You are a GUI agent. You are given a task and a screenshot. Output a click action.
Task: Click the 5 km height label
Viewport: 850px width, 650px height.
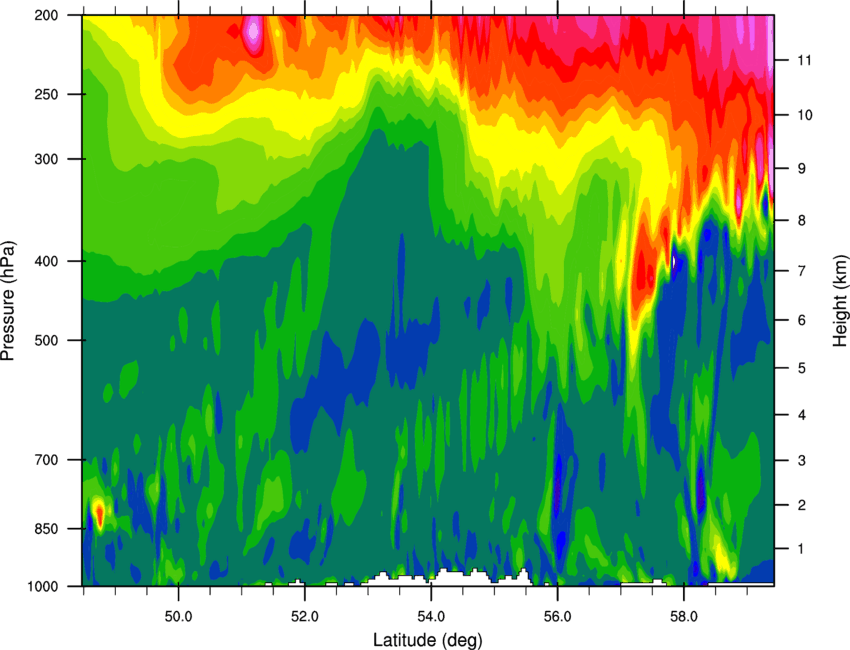pos(801,368)
